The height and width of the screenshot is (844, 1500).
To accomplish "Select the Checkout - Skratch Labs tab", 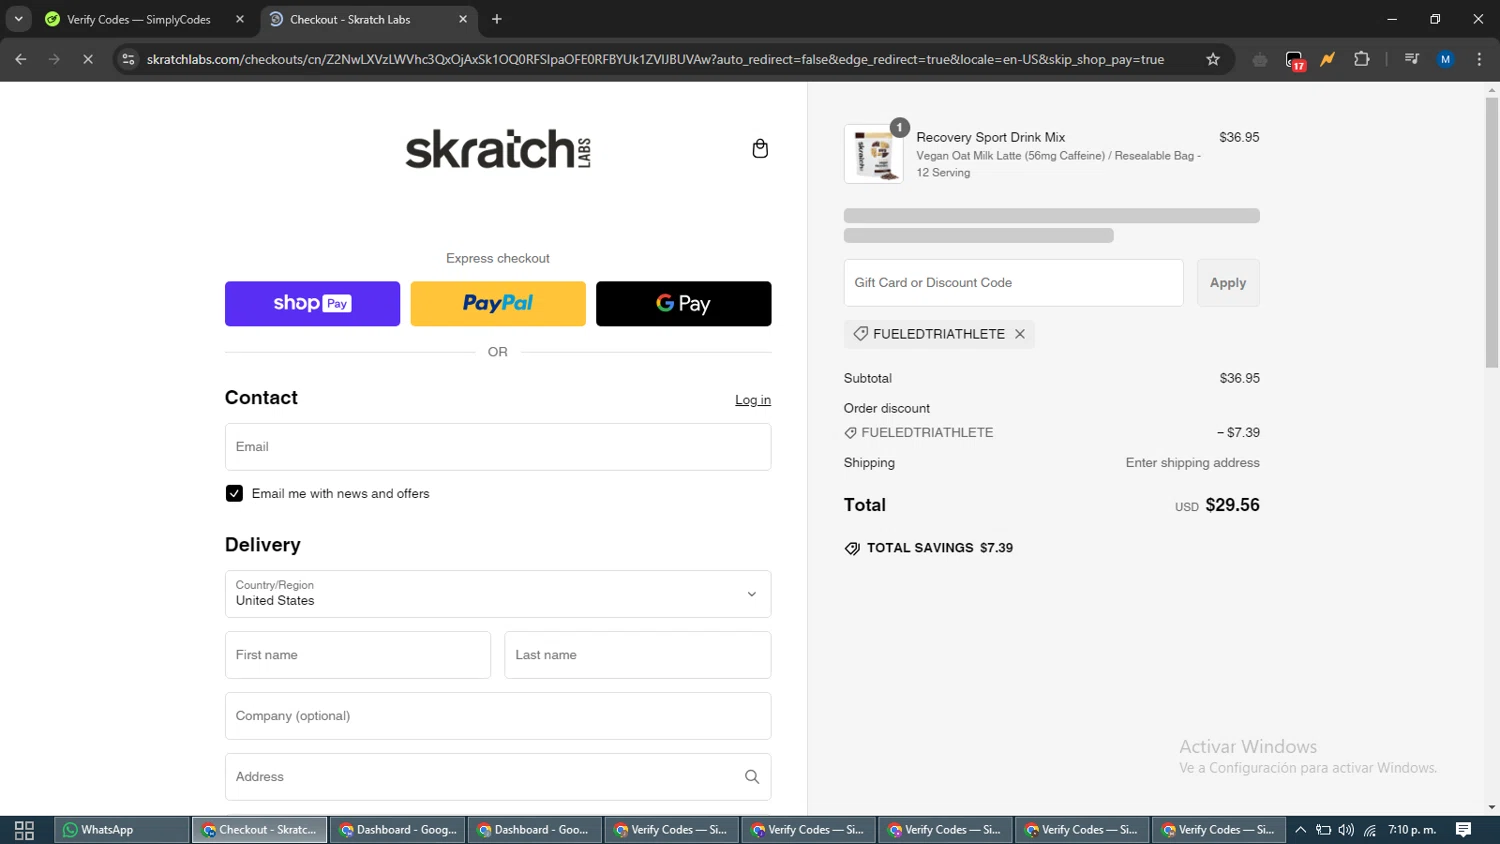I will pyautogui.click(x=369, y=19).
